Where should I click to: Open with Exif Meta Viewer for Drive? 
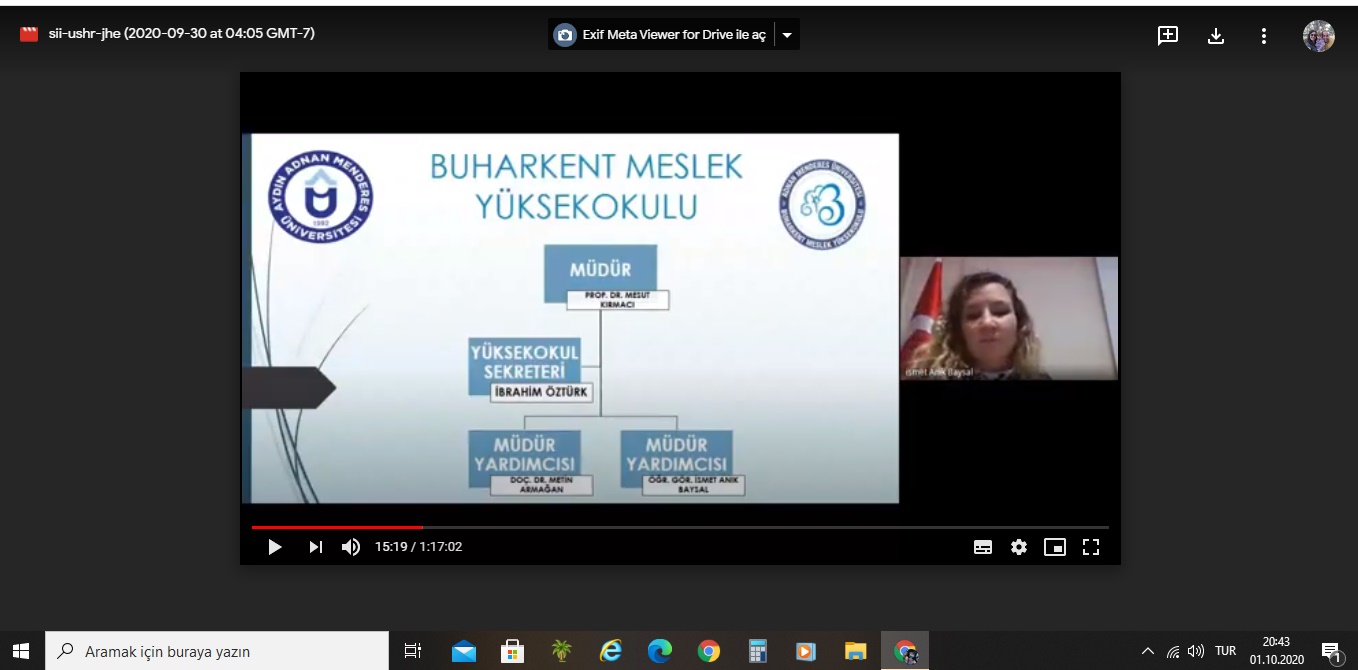point(662,35)
